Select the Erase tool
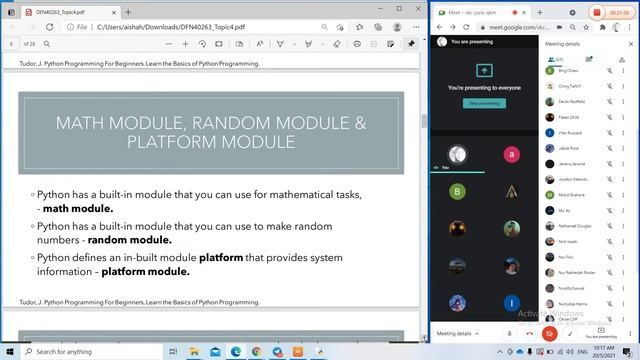The width and height of the screenshot is (640, 360). [x=337, y=44]
